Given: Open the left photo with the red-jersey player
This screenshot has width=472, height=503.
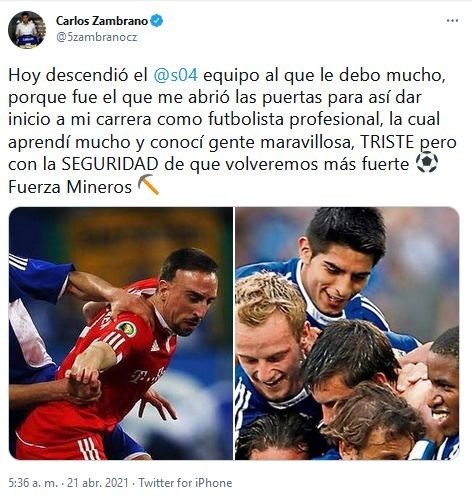Looking at the screenshot, I should point(121,333).
